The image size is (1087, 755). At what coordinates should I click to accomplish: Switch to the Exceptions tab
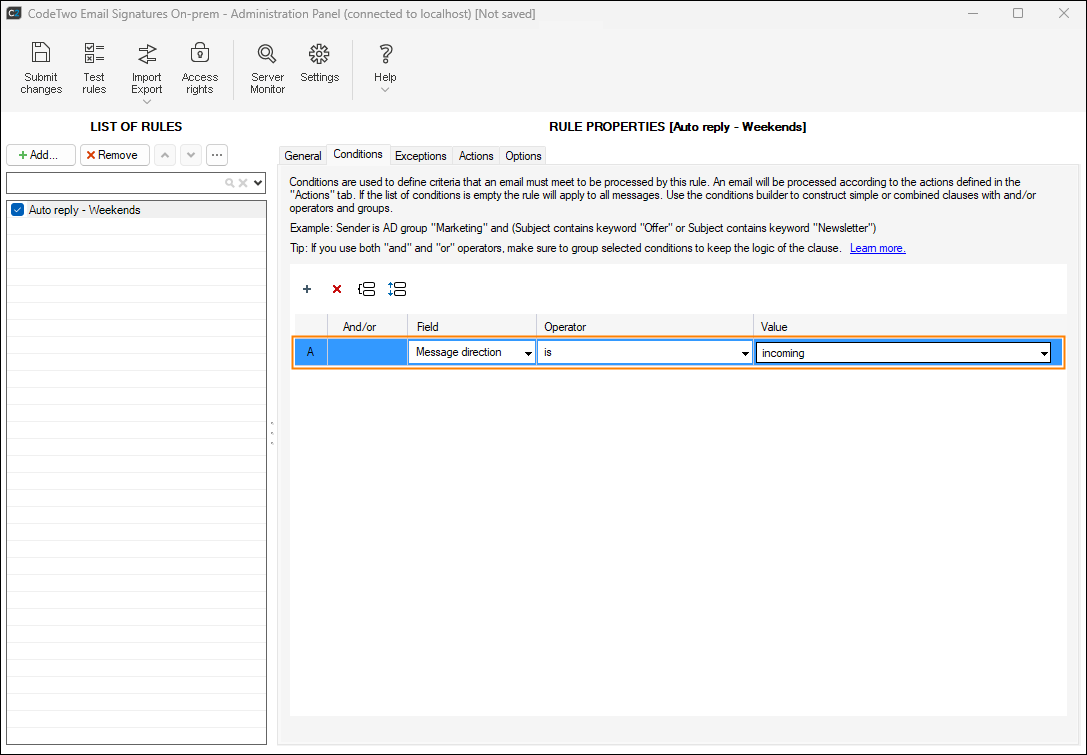pos(420,156)
